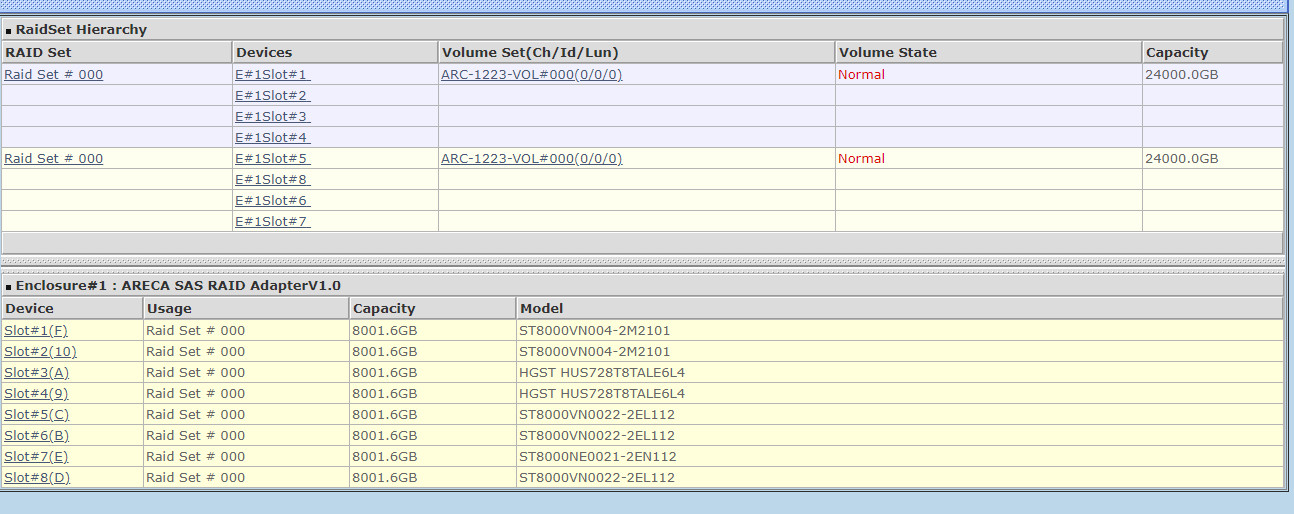The width and height of the screenshot is (1294, 514).
Task: Open the Slot#4(9) device link
Action: pyautogui.click(x=36, y=394)
